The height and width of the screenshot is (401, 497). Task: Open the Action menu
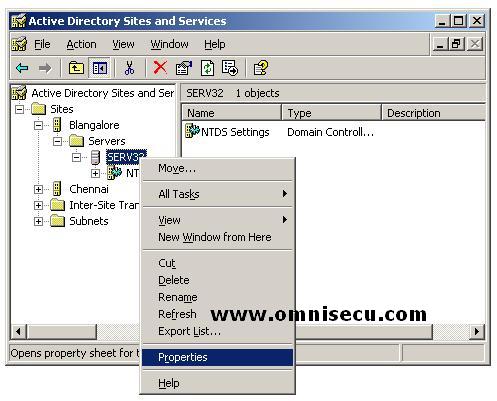[x=81, y=44]
